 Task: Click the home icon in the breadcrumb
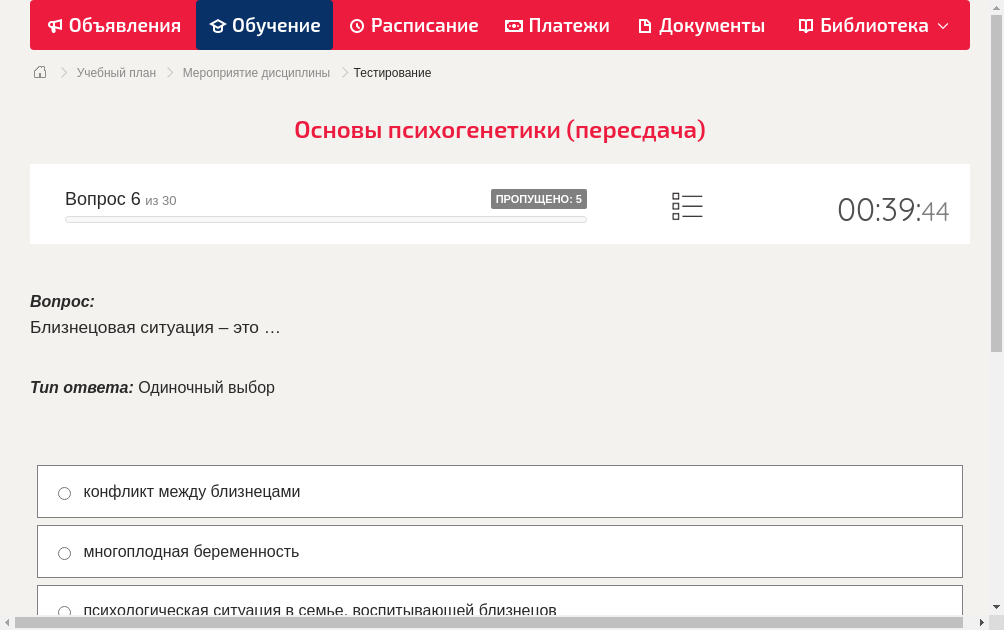click(x=39, y=72)
